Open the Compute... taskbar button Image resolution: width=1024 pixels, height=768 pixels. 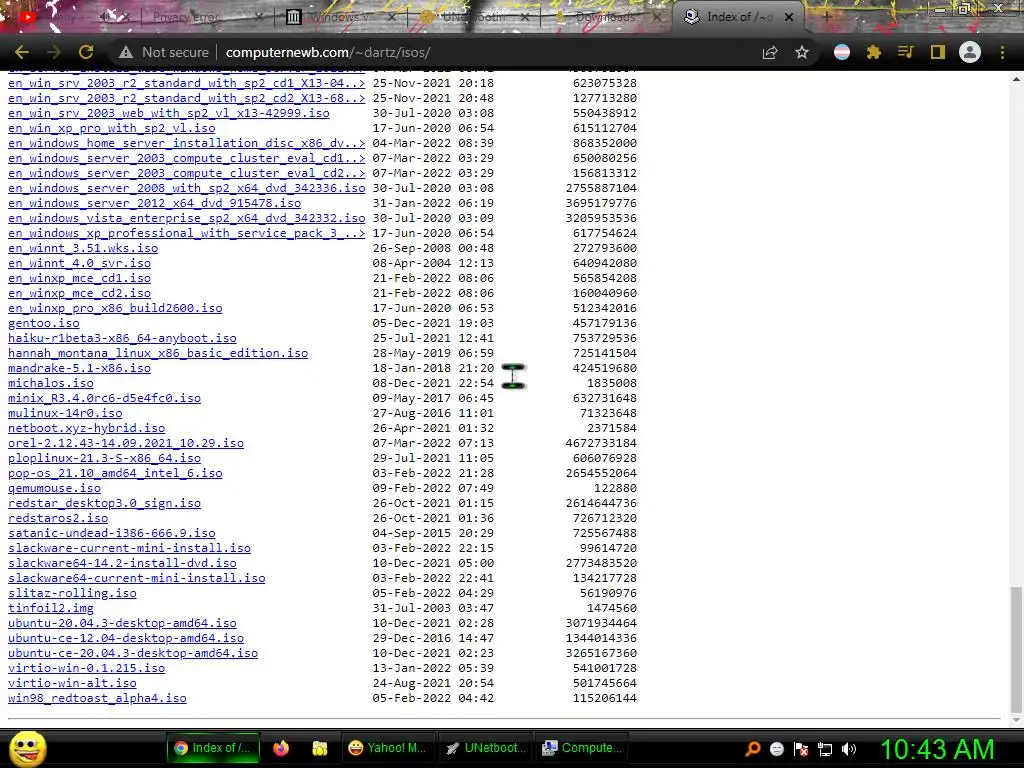(582, 748)
